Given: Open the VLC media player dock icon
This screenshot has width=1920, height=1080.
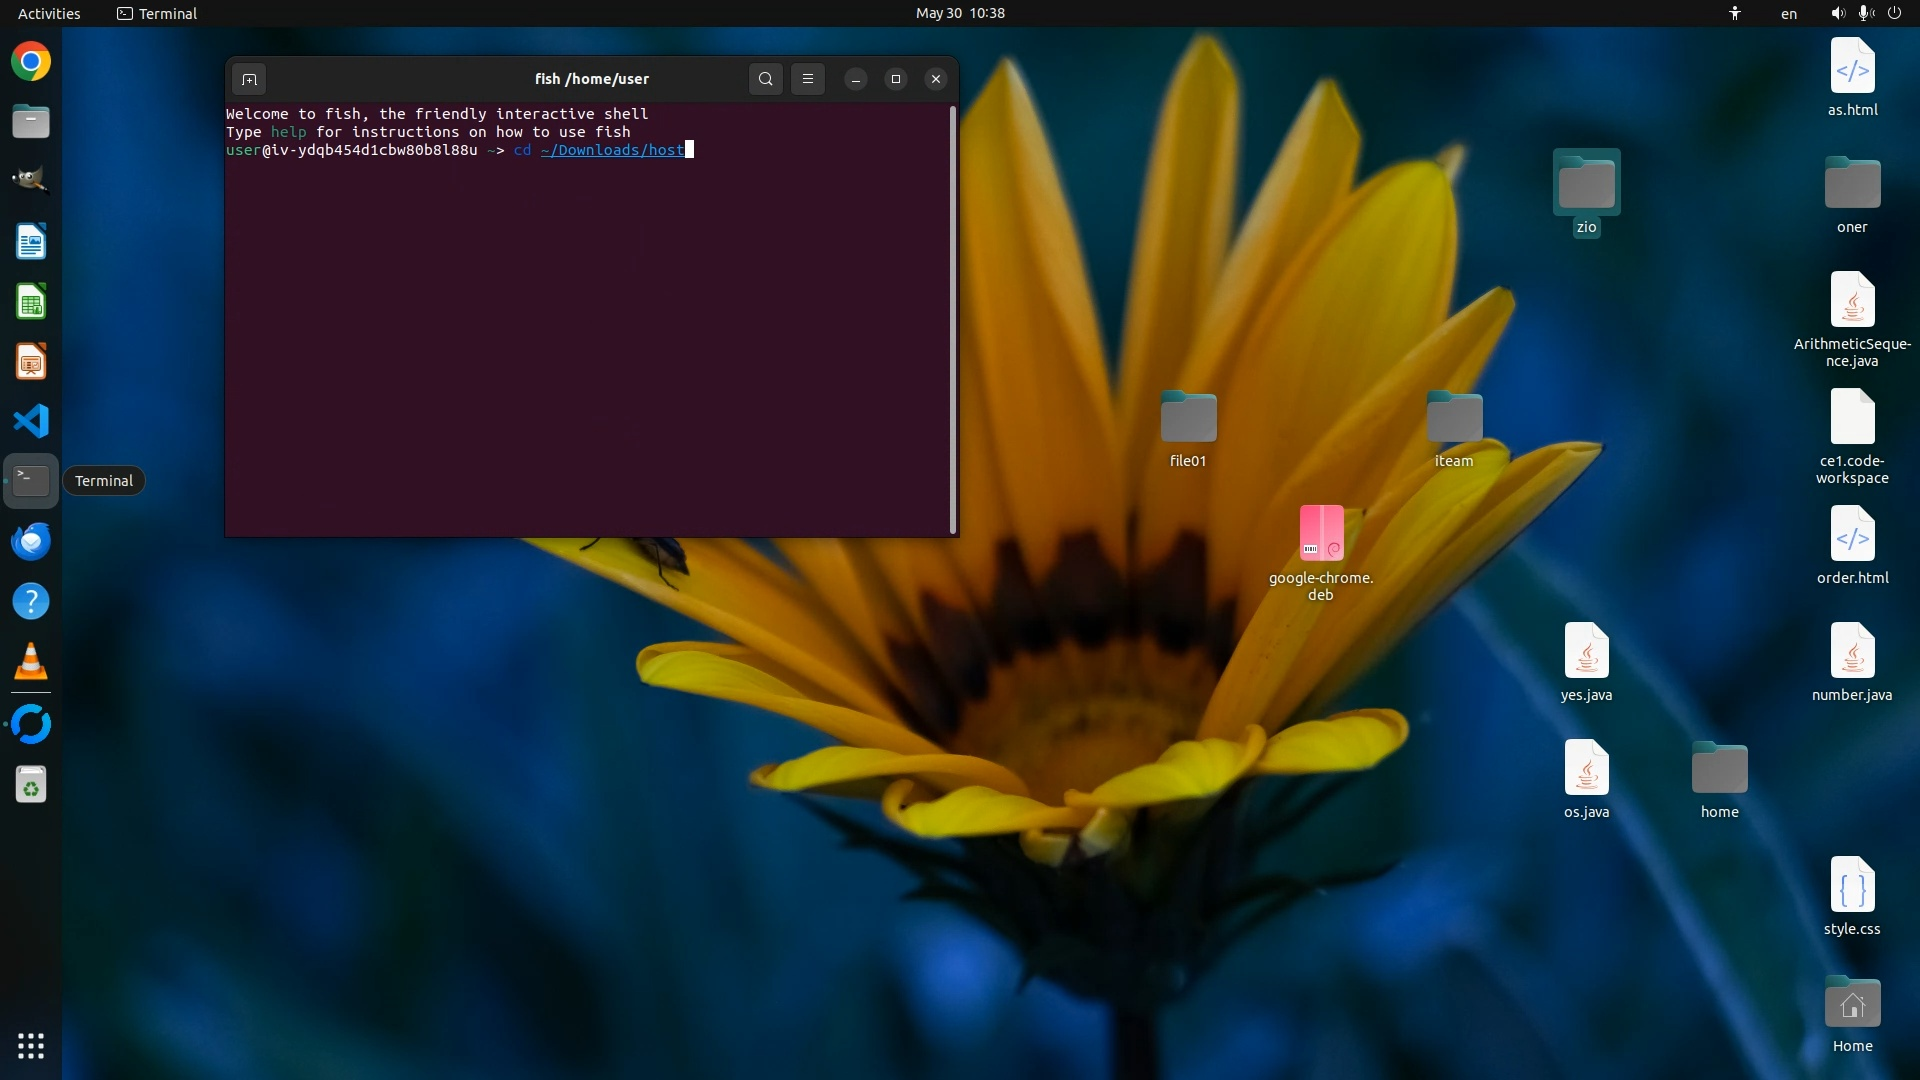Looking at the screenshot, I should point(31,661).
